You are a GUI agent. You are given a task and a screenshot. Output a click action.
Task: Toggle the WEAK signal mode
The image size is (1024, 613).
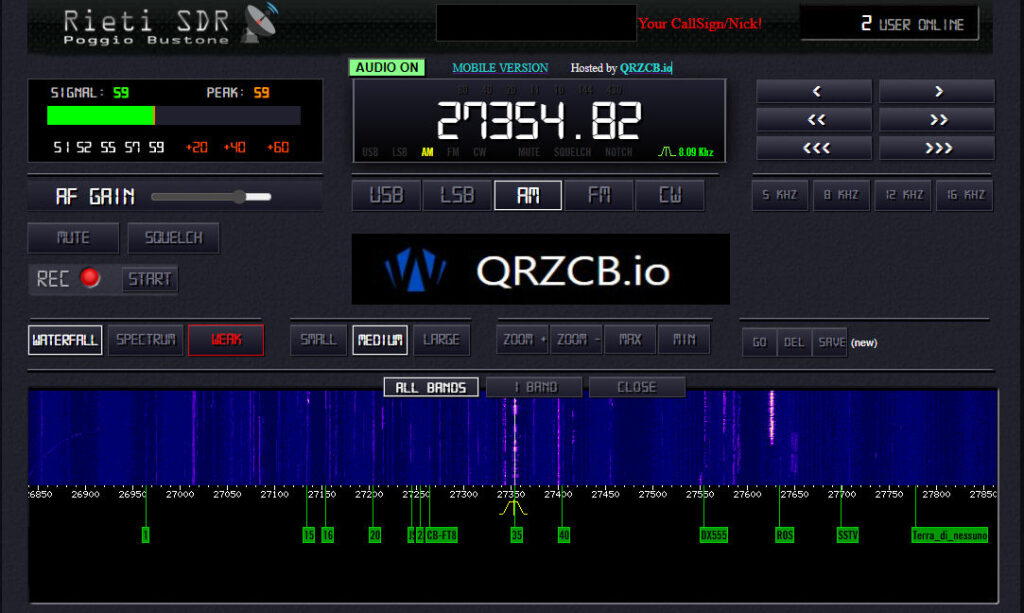[x=226, y=340]
